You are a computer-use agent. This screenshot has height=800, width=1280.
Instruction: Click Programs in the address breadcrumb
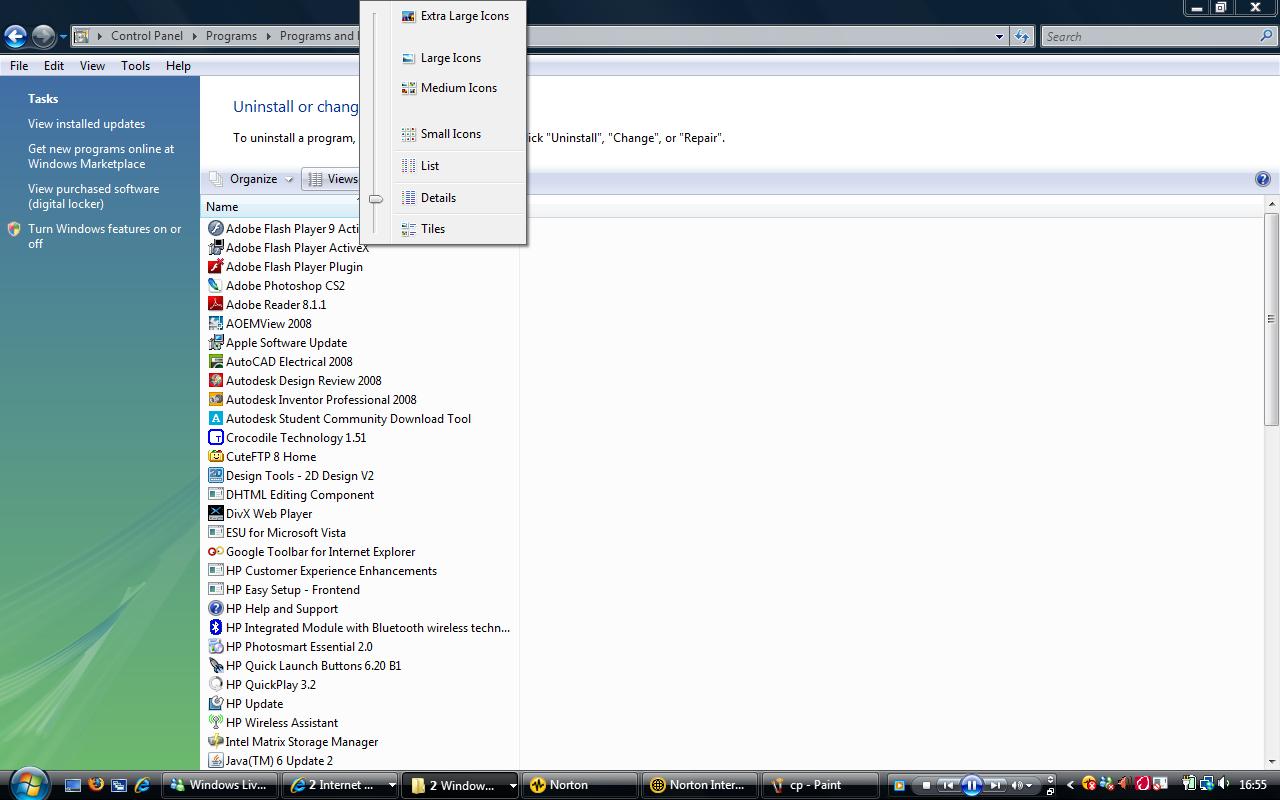click(231, 36)
